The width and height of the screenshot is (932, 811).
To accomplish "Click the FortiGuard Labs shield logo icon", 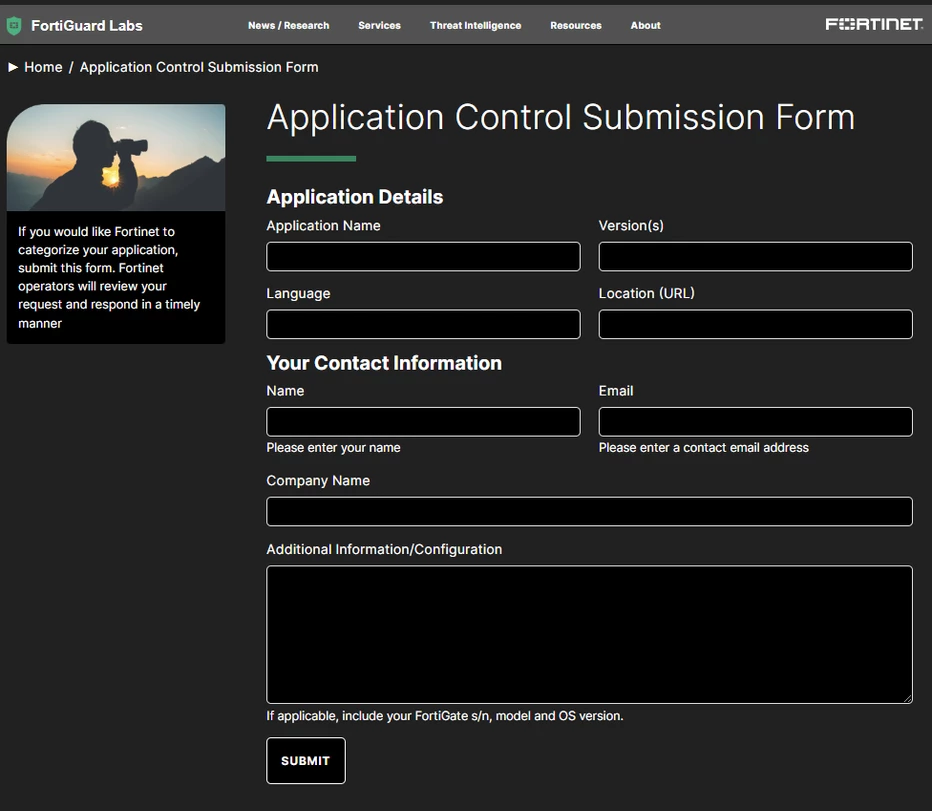I will click(x=14, y=26).
